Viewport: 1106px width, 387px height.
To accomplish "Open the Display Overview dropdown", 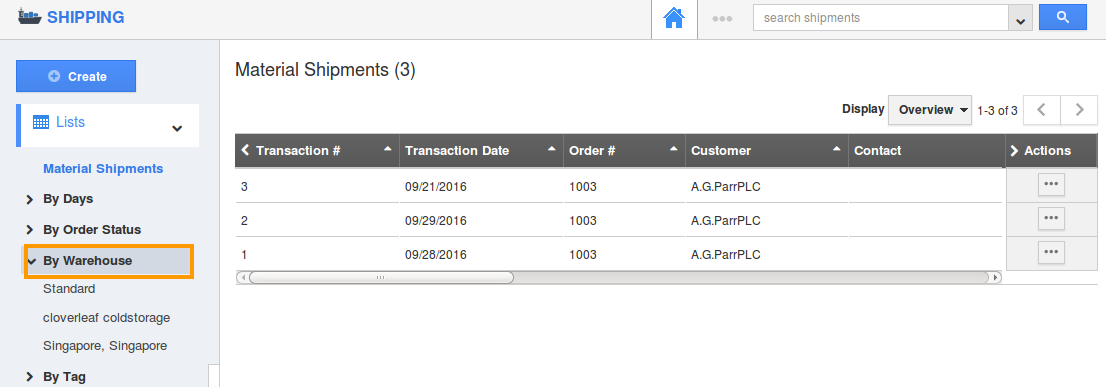I will pos(930,110).
